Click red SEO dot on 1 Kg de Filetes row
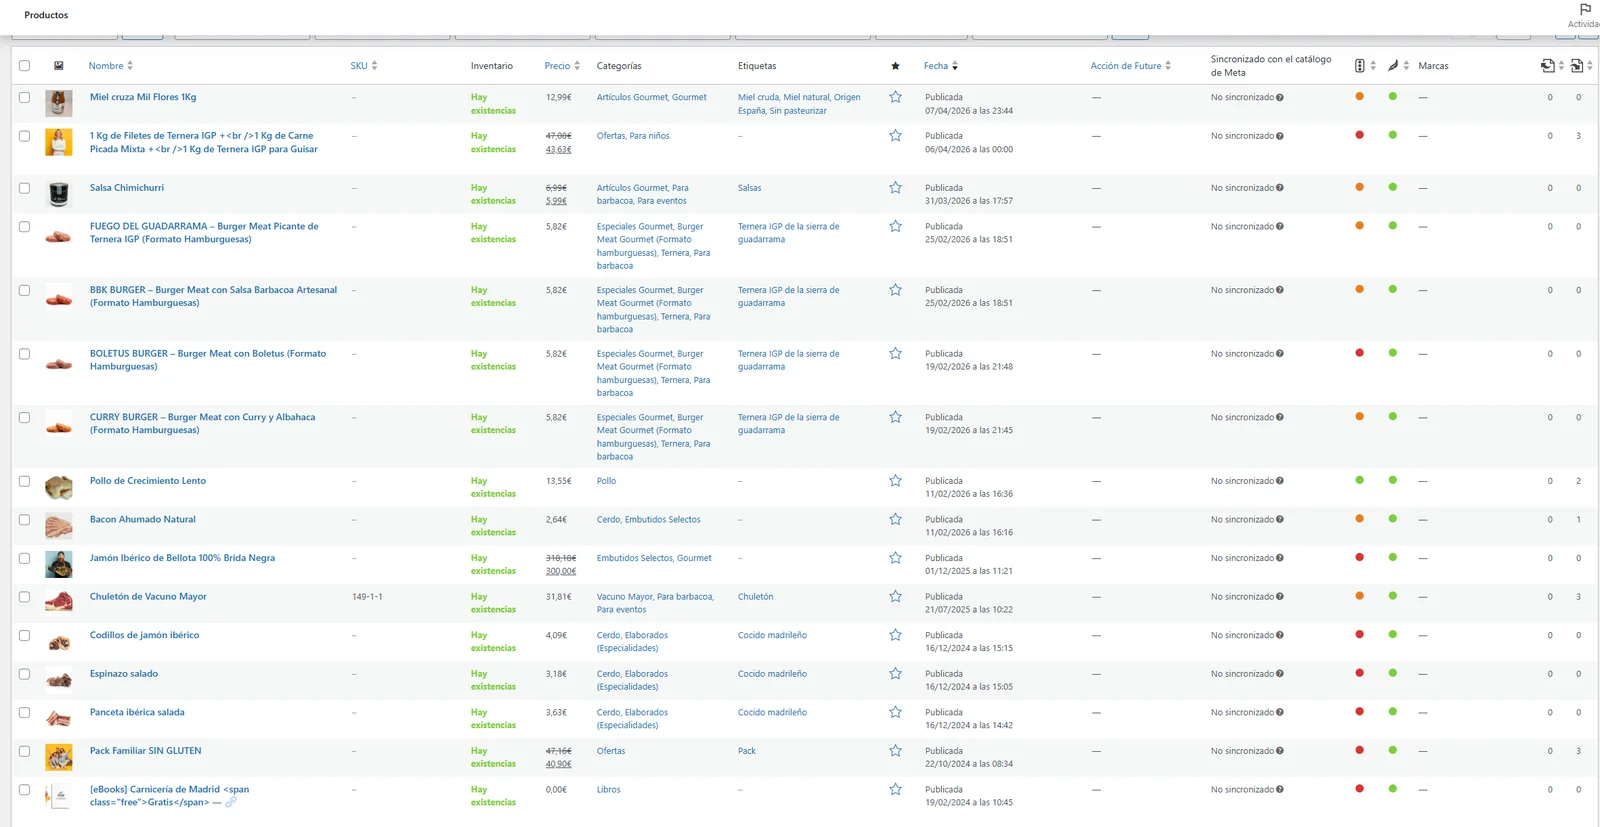 click(1359, 135)
